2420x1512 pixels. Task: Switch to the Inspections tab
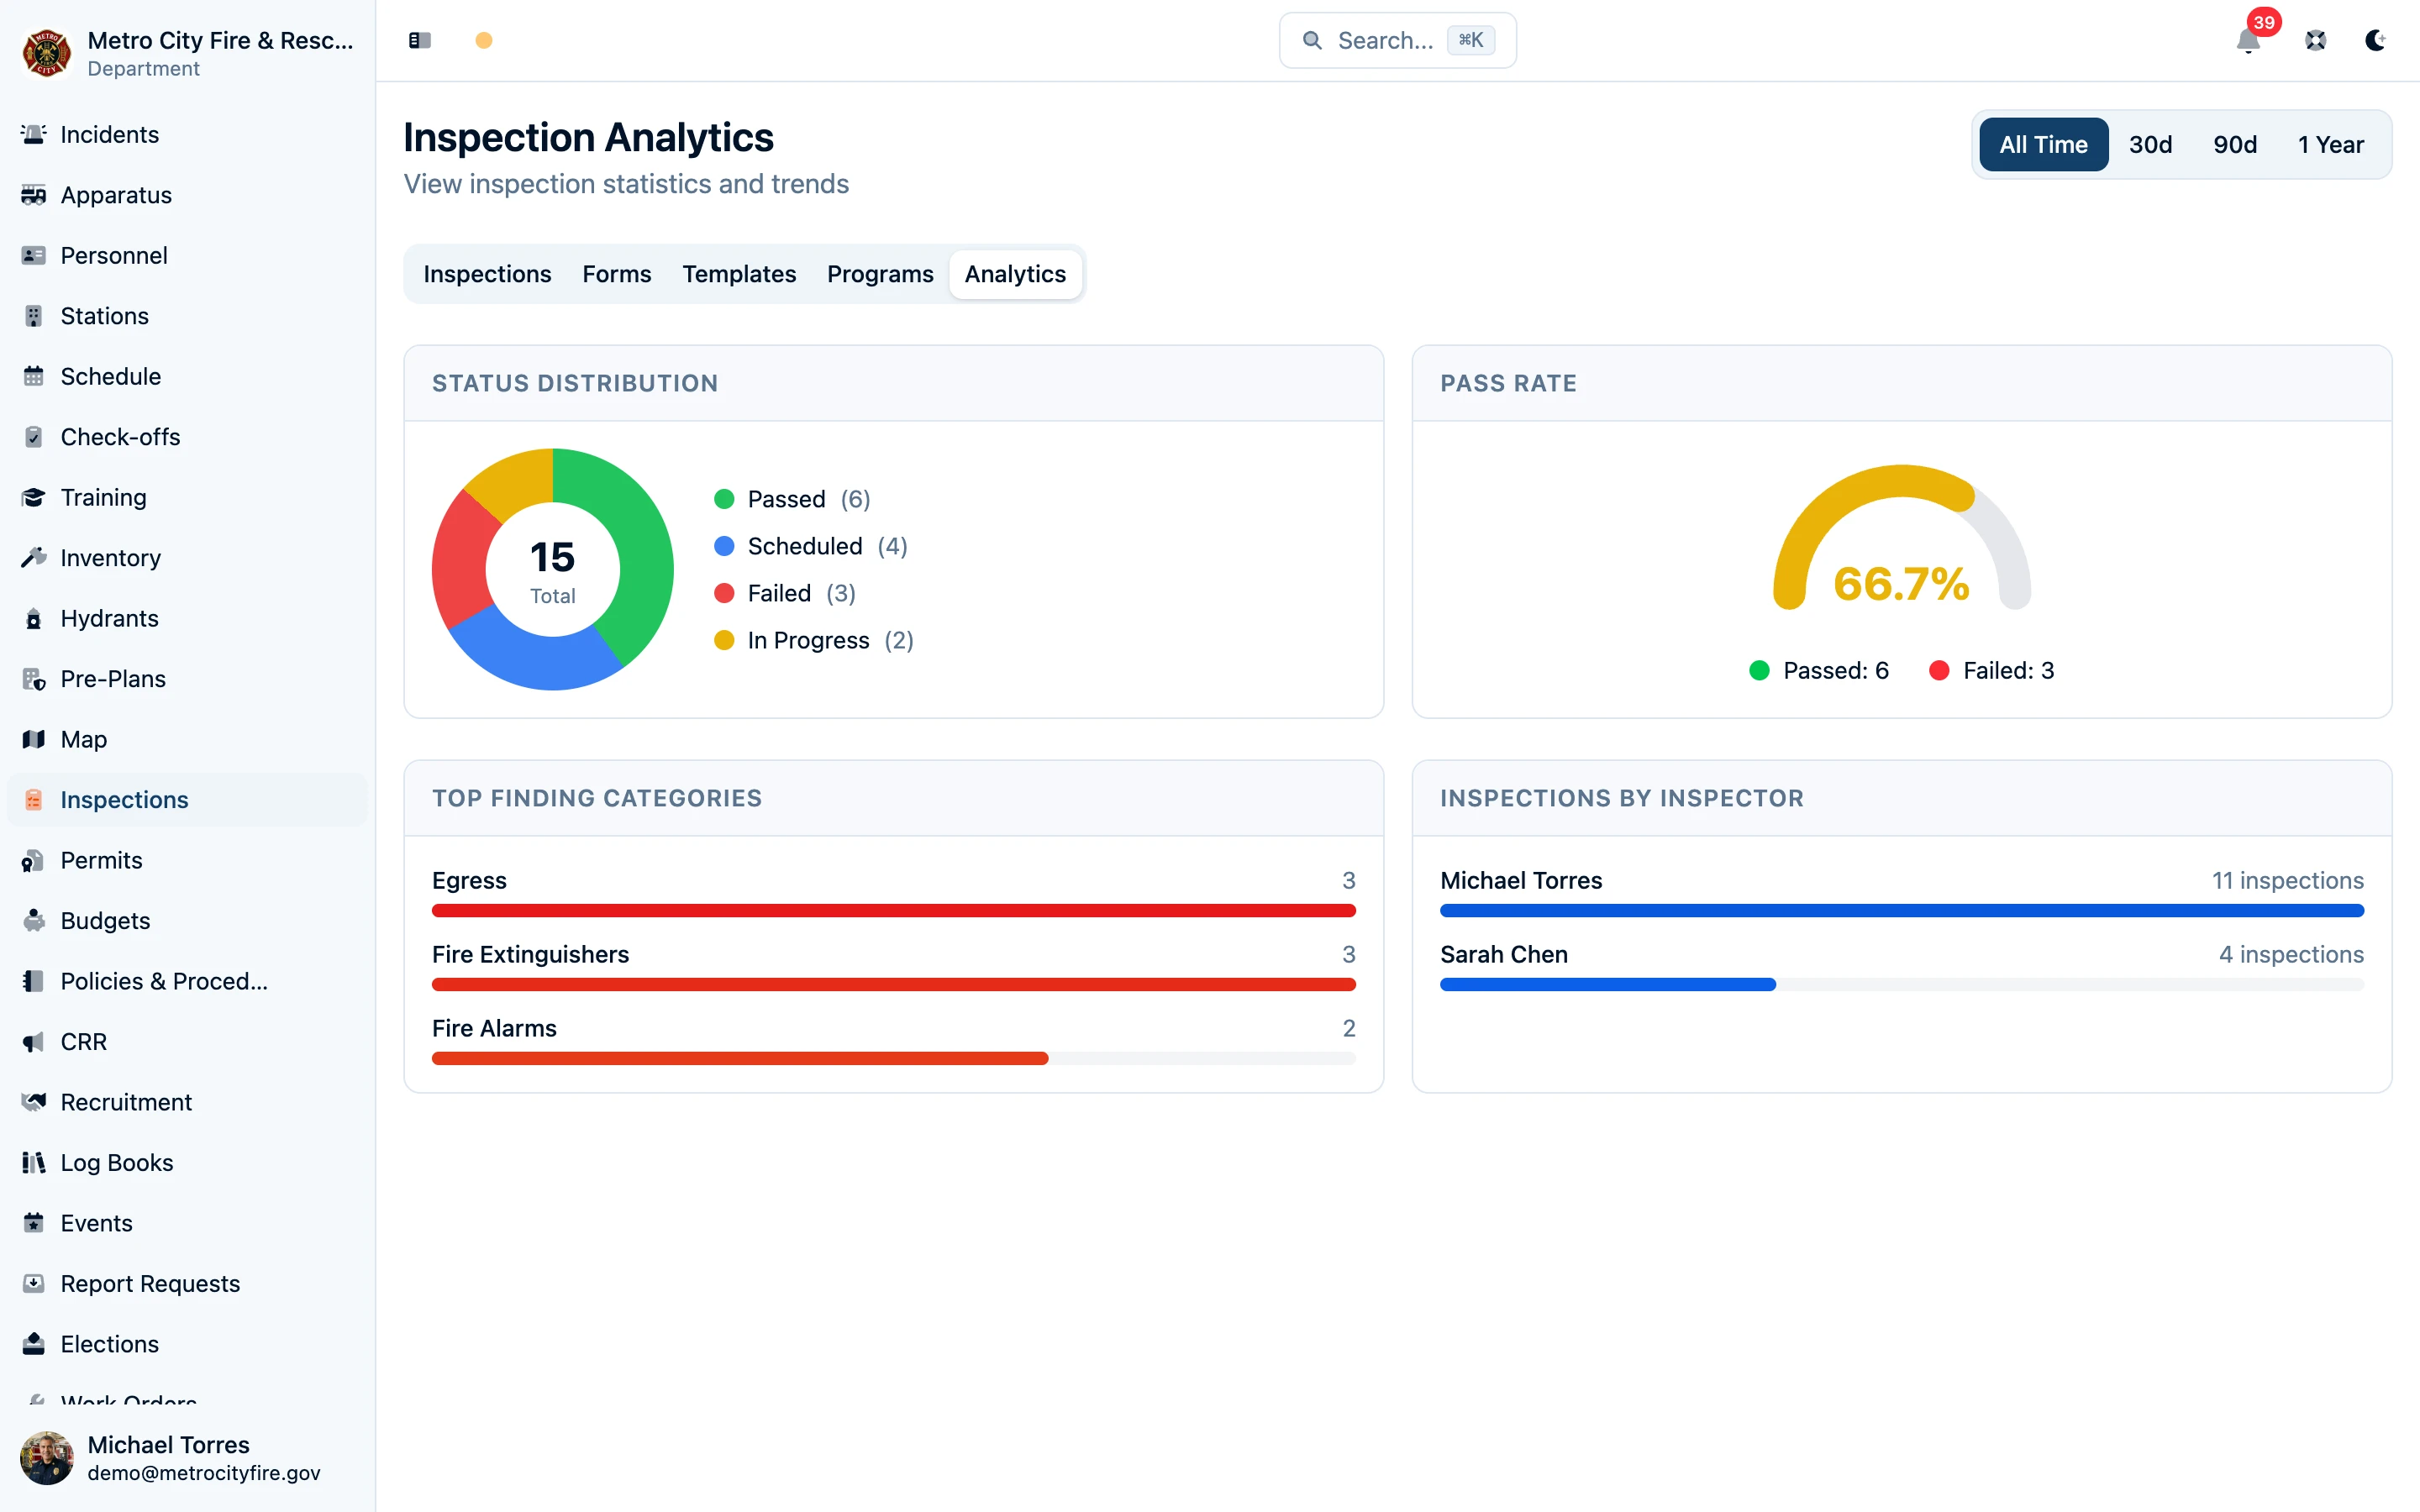click(x=487, y=274)
